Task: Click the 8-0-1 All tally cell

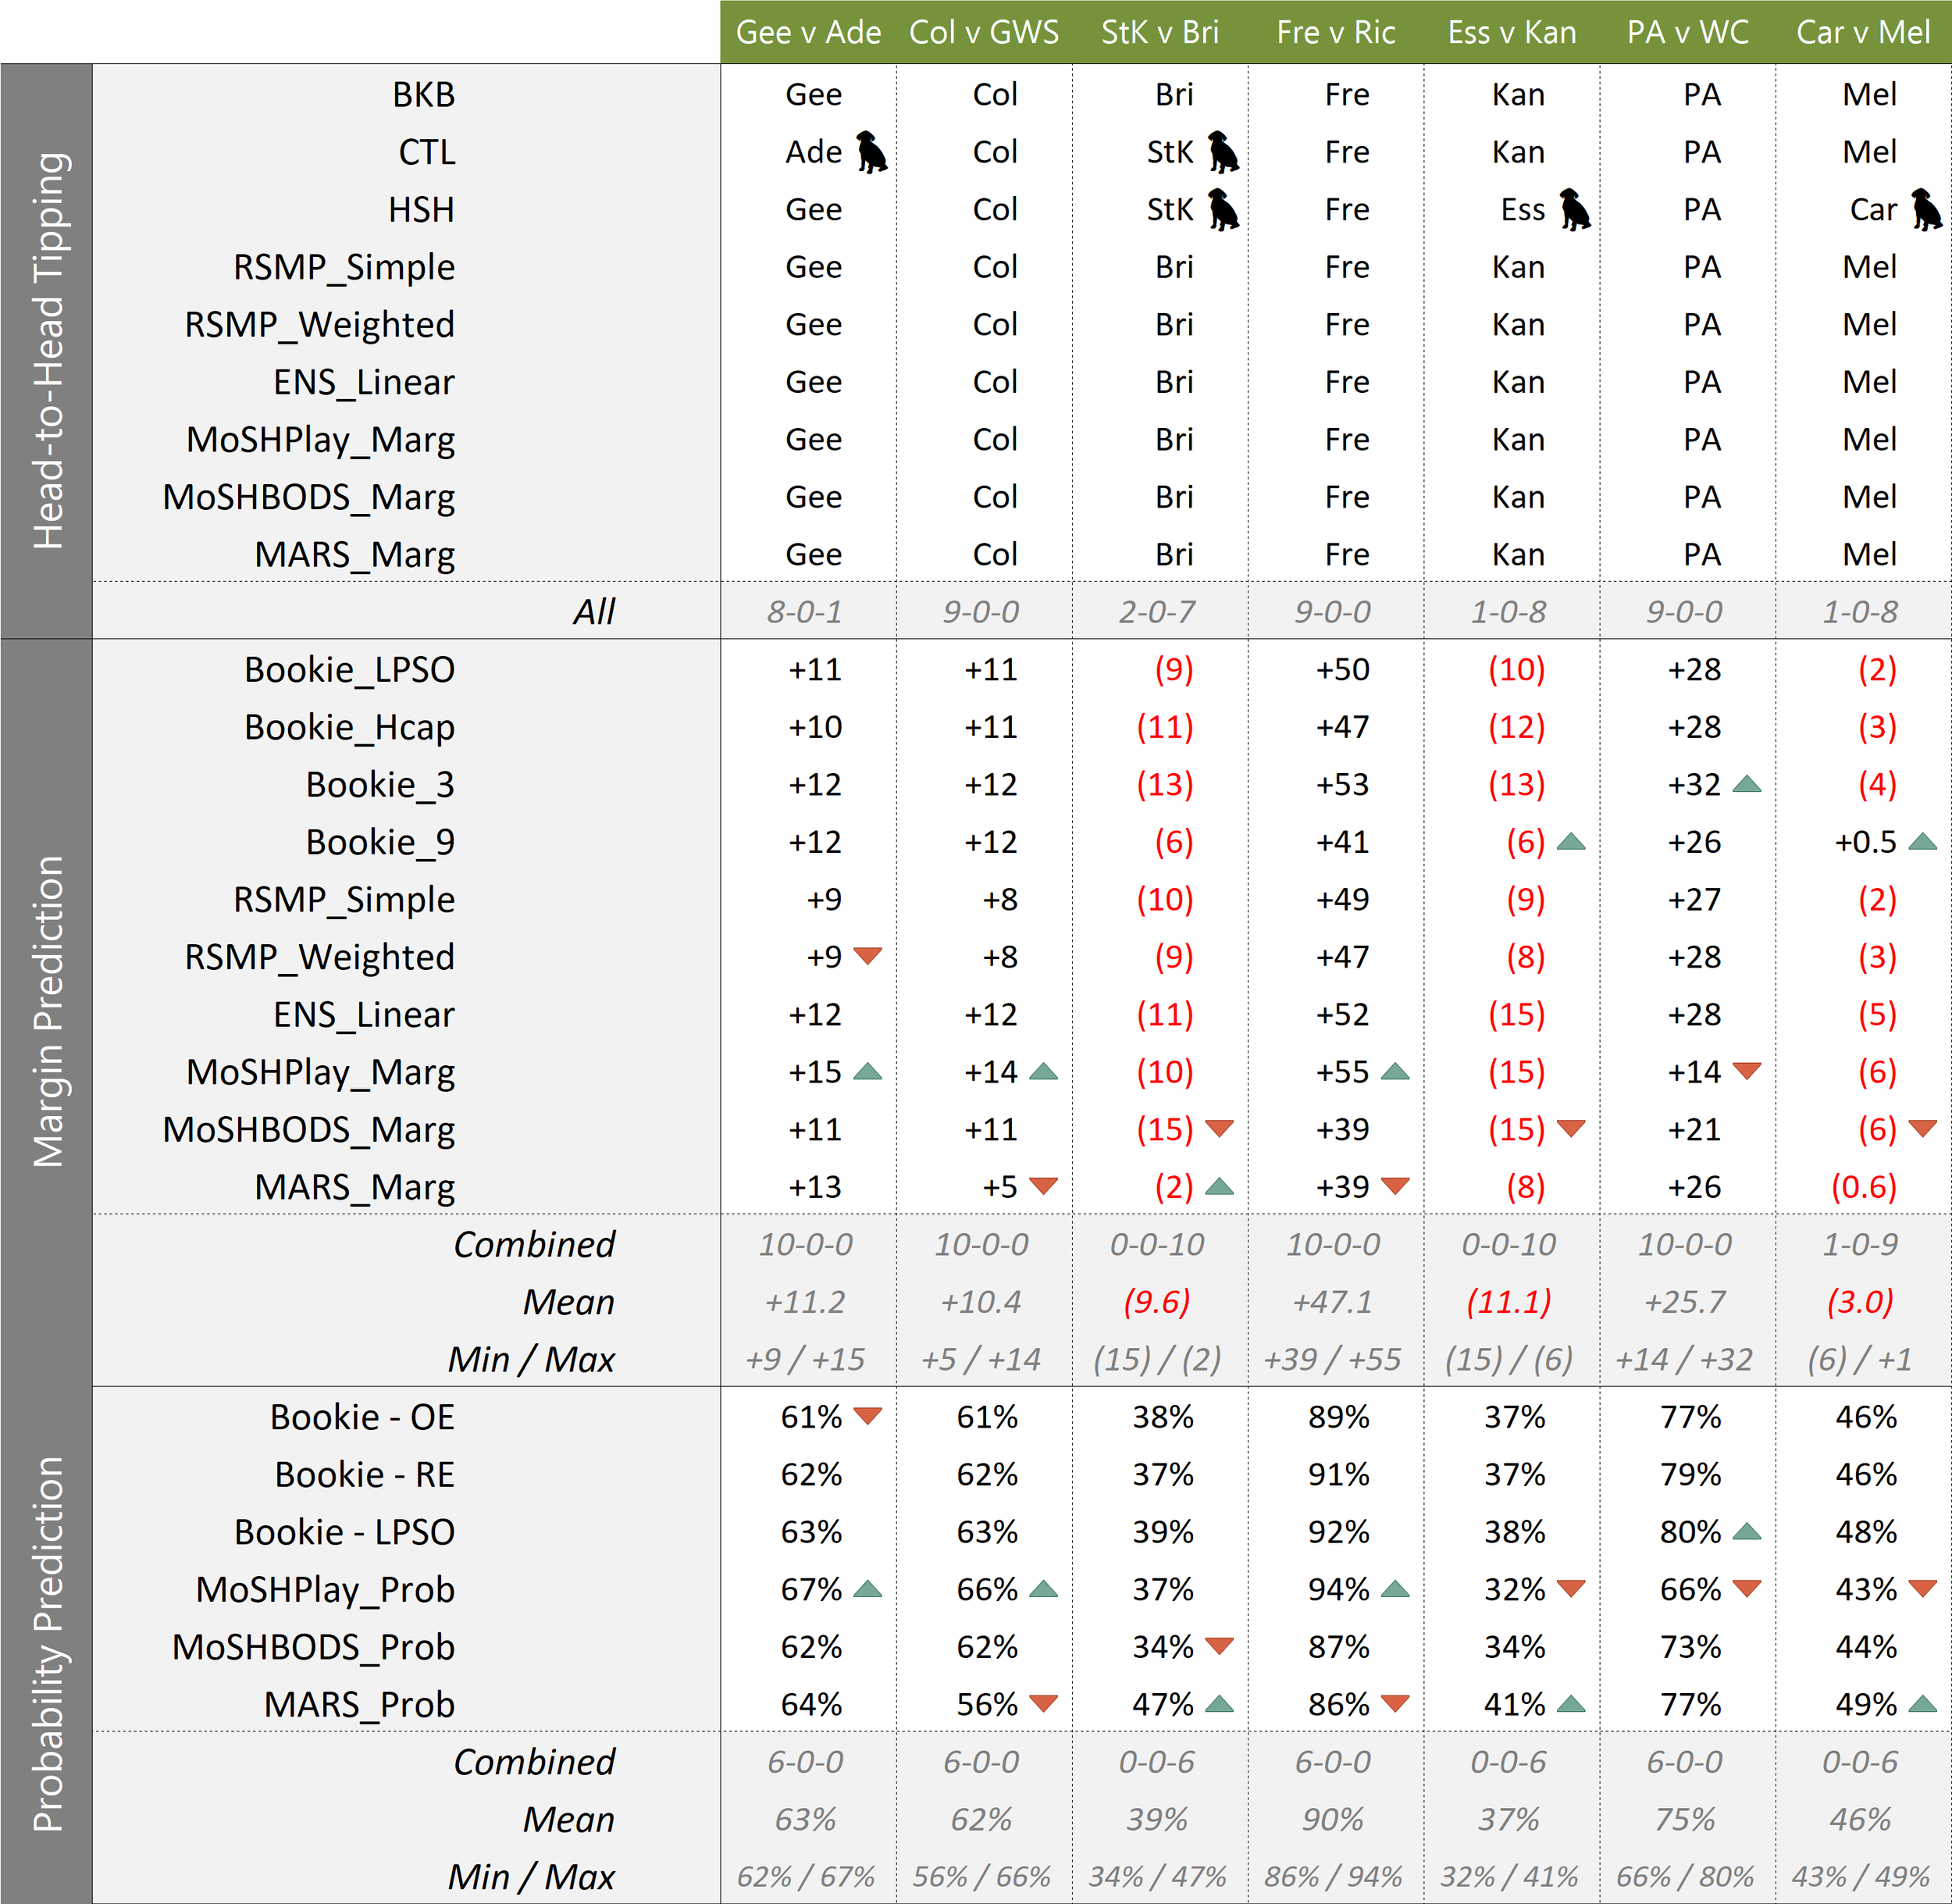Action: (x=805, y=611)
